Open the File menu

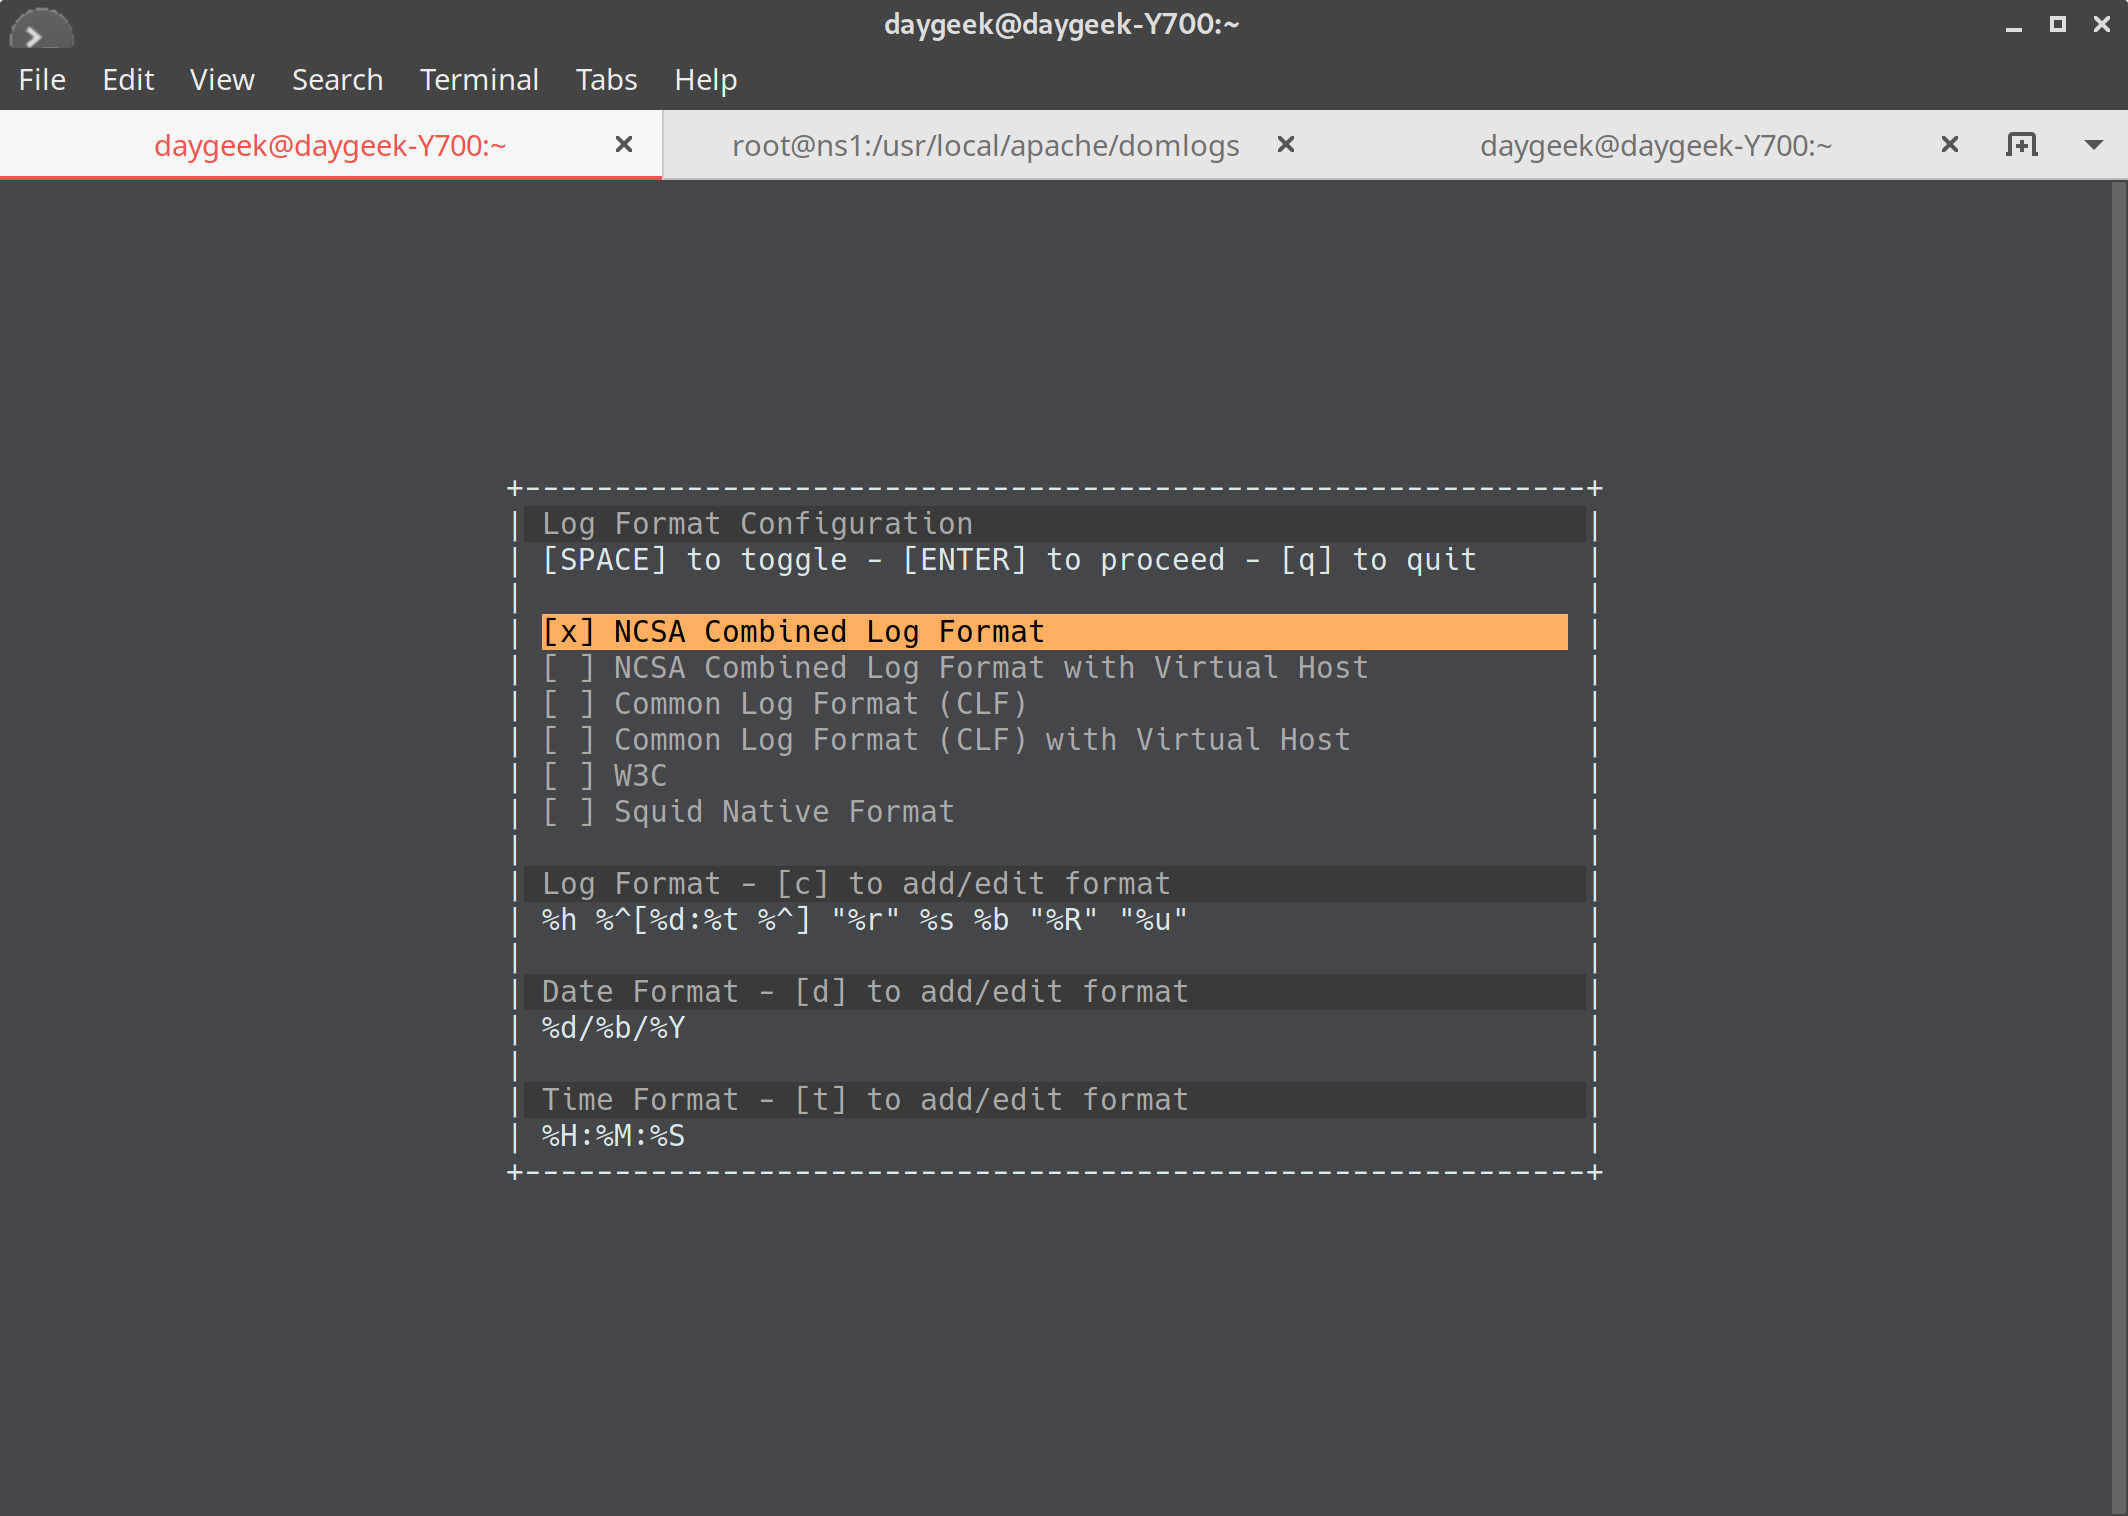(x=42, y=80)
